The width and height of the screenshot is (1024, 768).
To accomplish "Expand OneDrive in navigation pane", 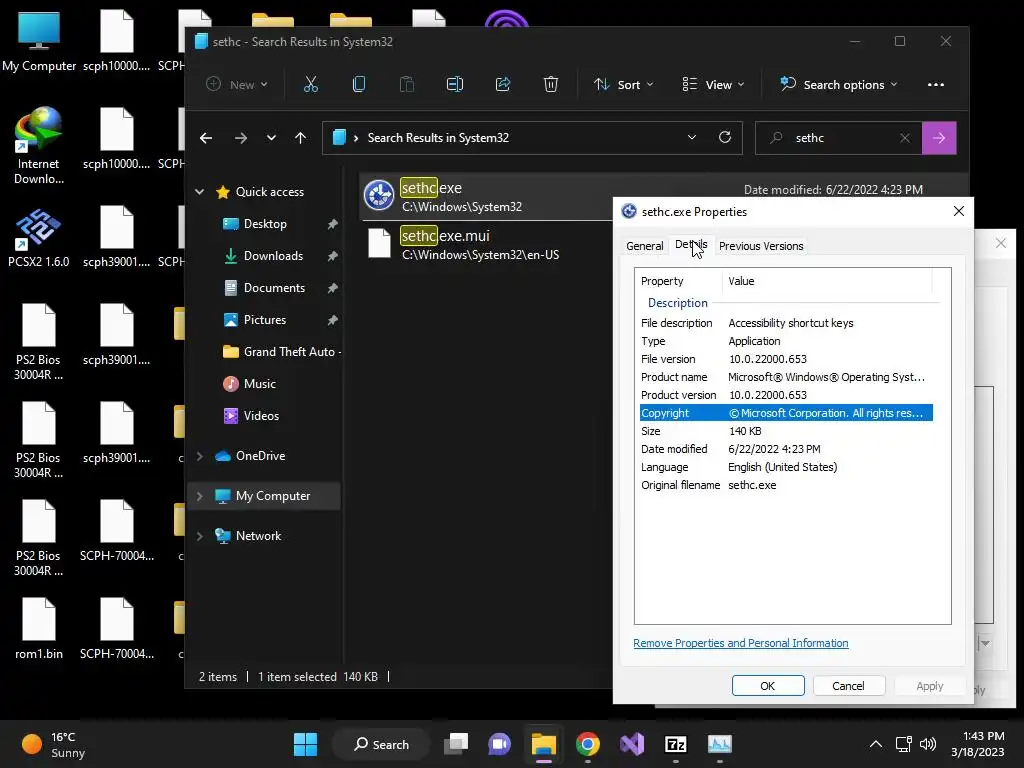I will click(200, 456).
